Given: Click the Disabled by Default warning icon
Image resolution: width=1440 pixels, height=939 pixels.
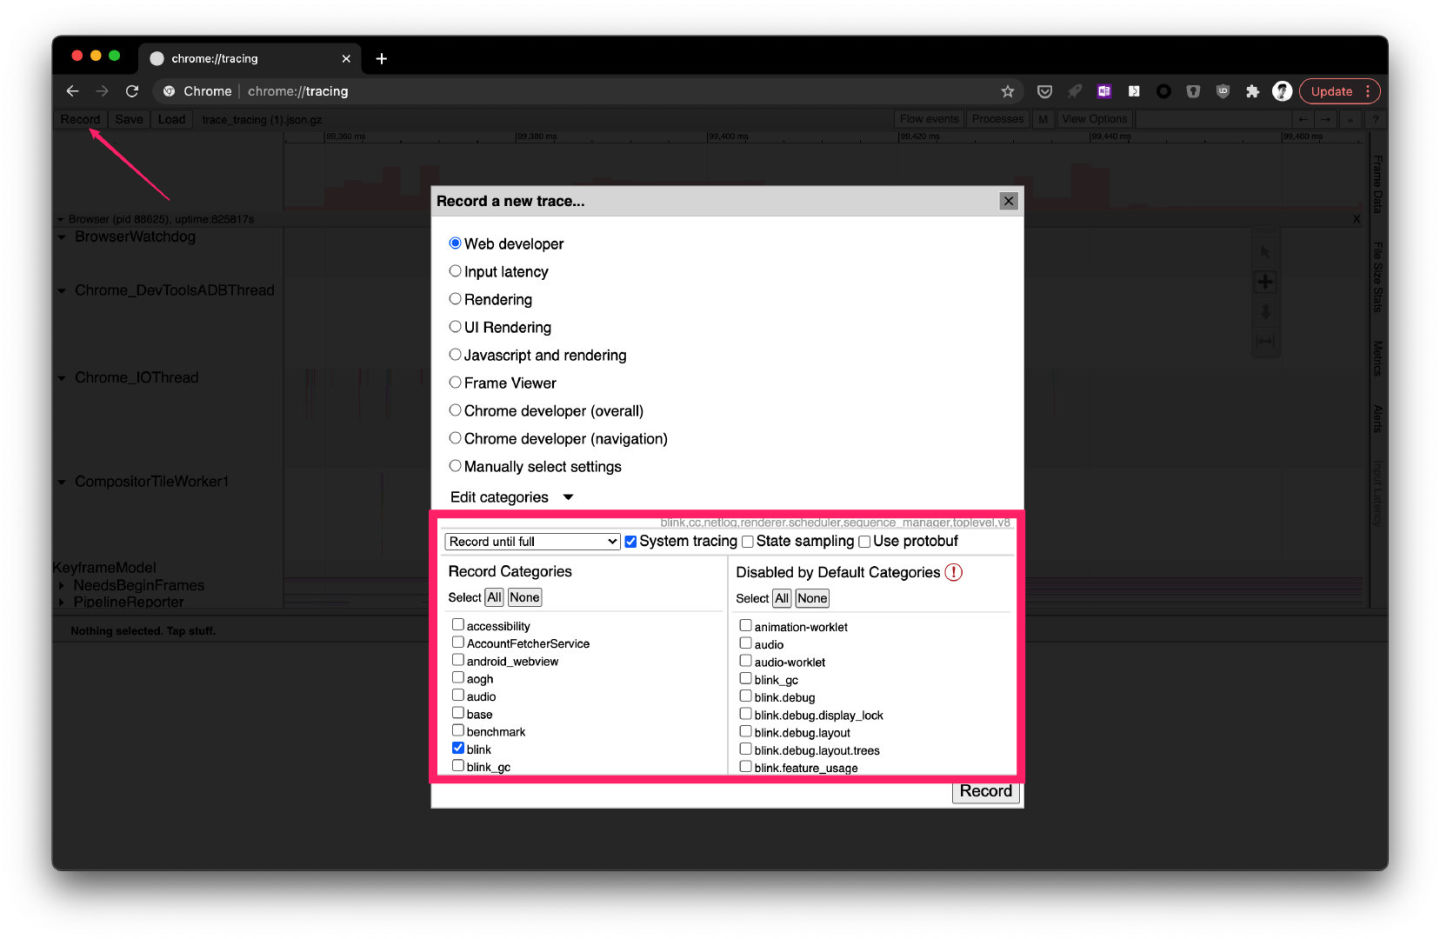Looking at the screenshot, I should click(x=954, y=572).
